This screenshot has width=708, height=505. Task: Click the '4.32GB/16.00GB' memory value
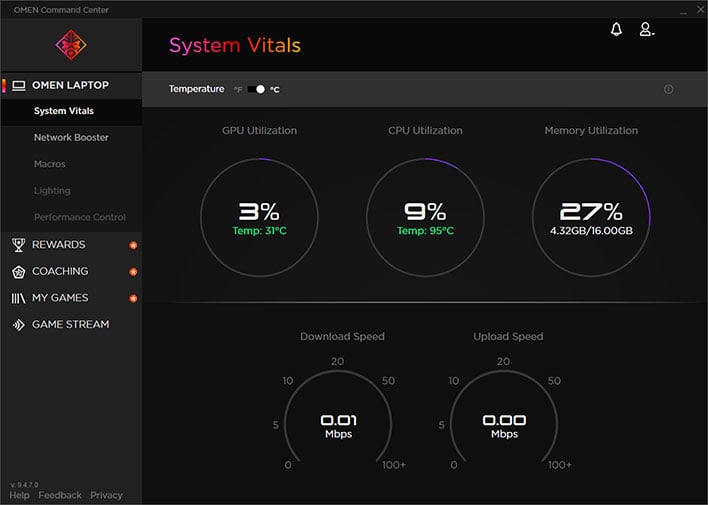click(x=591, y=231)
